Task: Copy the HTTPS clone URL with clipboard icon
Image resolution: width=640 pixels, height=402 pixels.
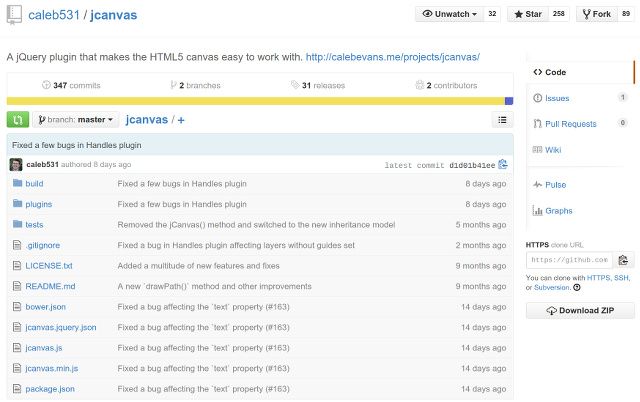Action: 623,260
